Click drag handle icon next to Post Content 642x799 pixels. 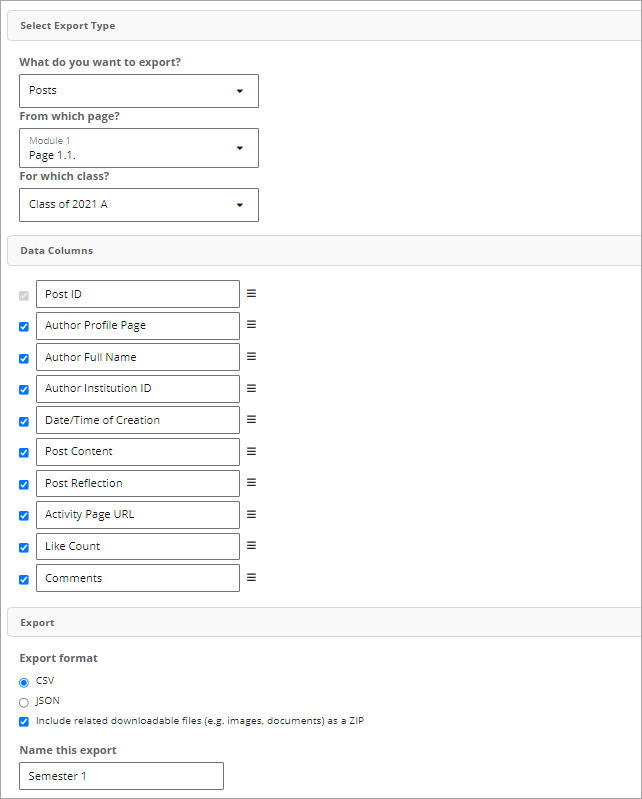[251, 451]
